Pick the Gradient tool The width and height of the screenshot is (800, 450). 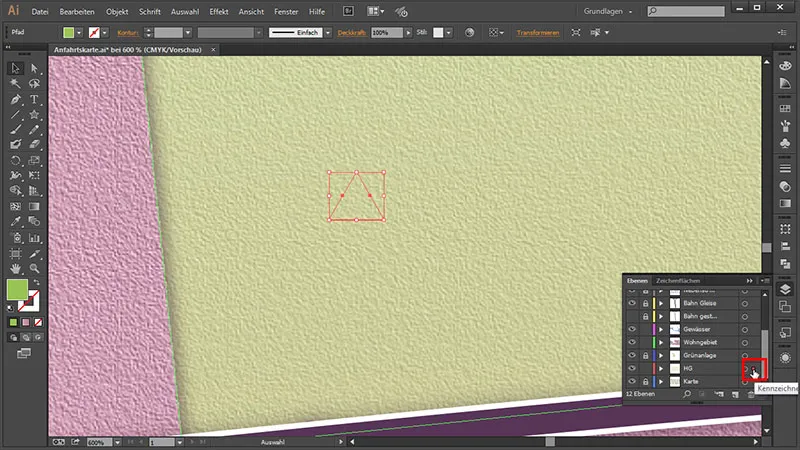tap(34, 206)
